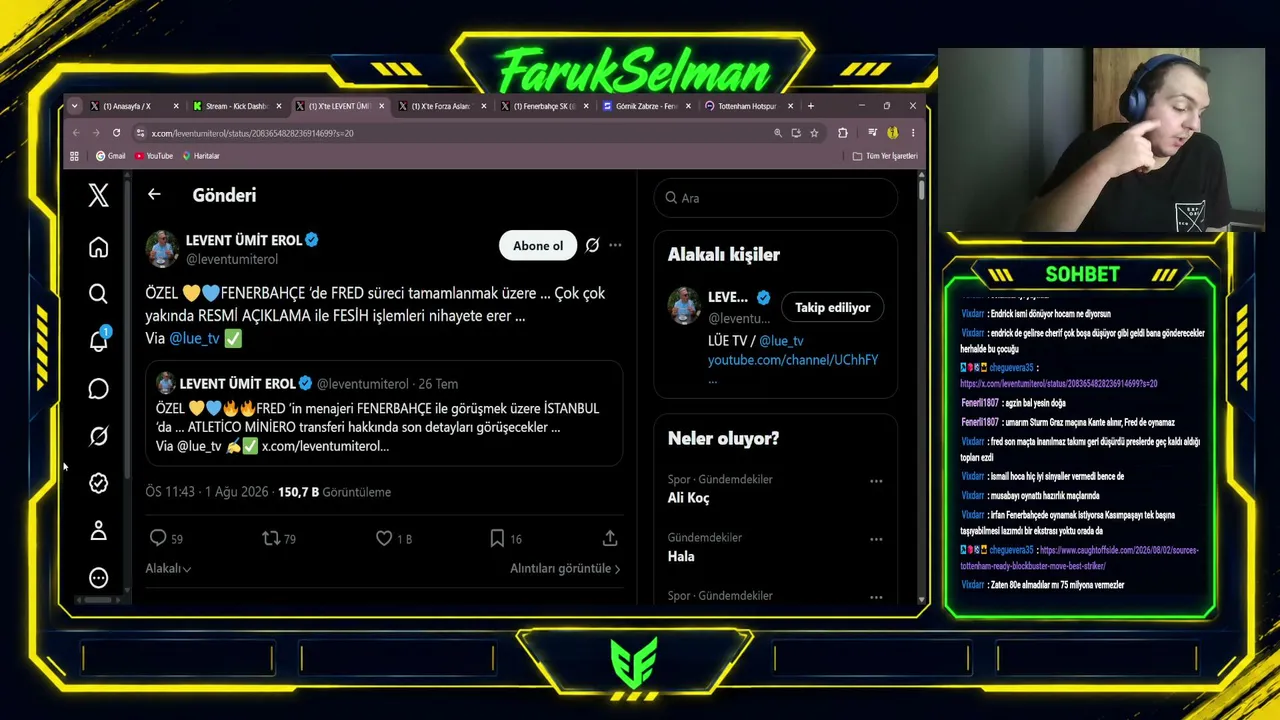Share the post via the share icon

[x=610, y=538]
